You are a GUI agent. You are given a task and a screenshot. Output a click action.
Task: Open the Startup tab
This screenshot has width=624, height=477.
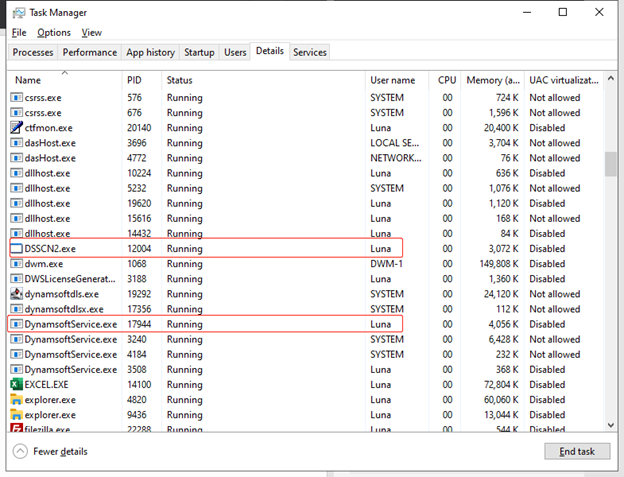pyautogui.click(x=199, y=52)
